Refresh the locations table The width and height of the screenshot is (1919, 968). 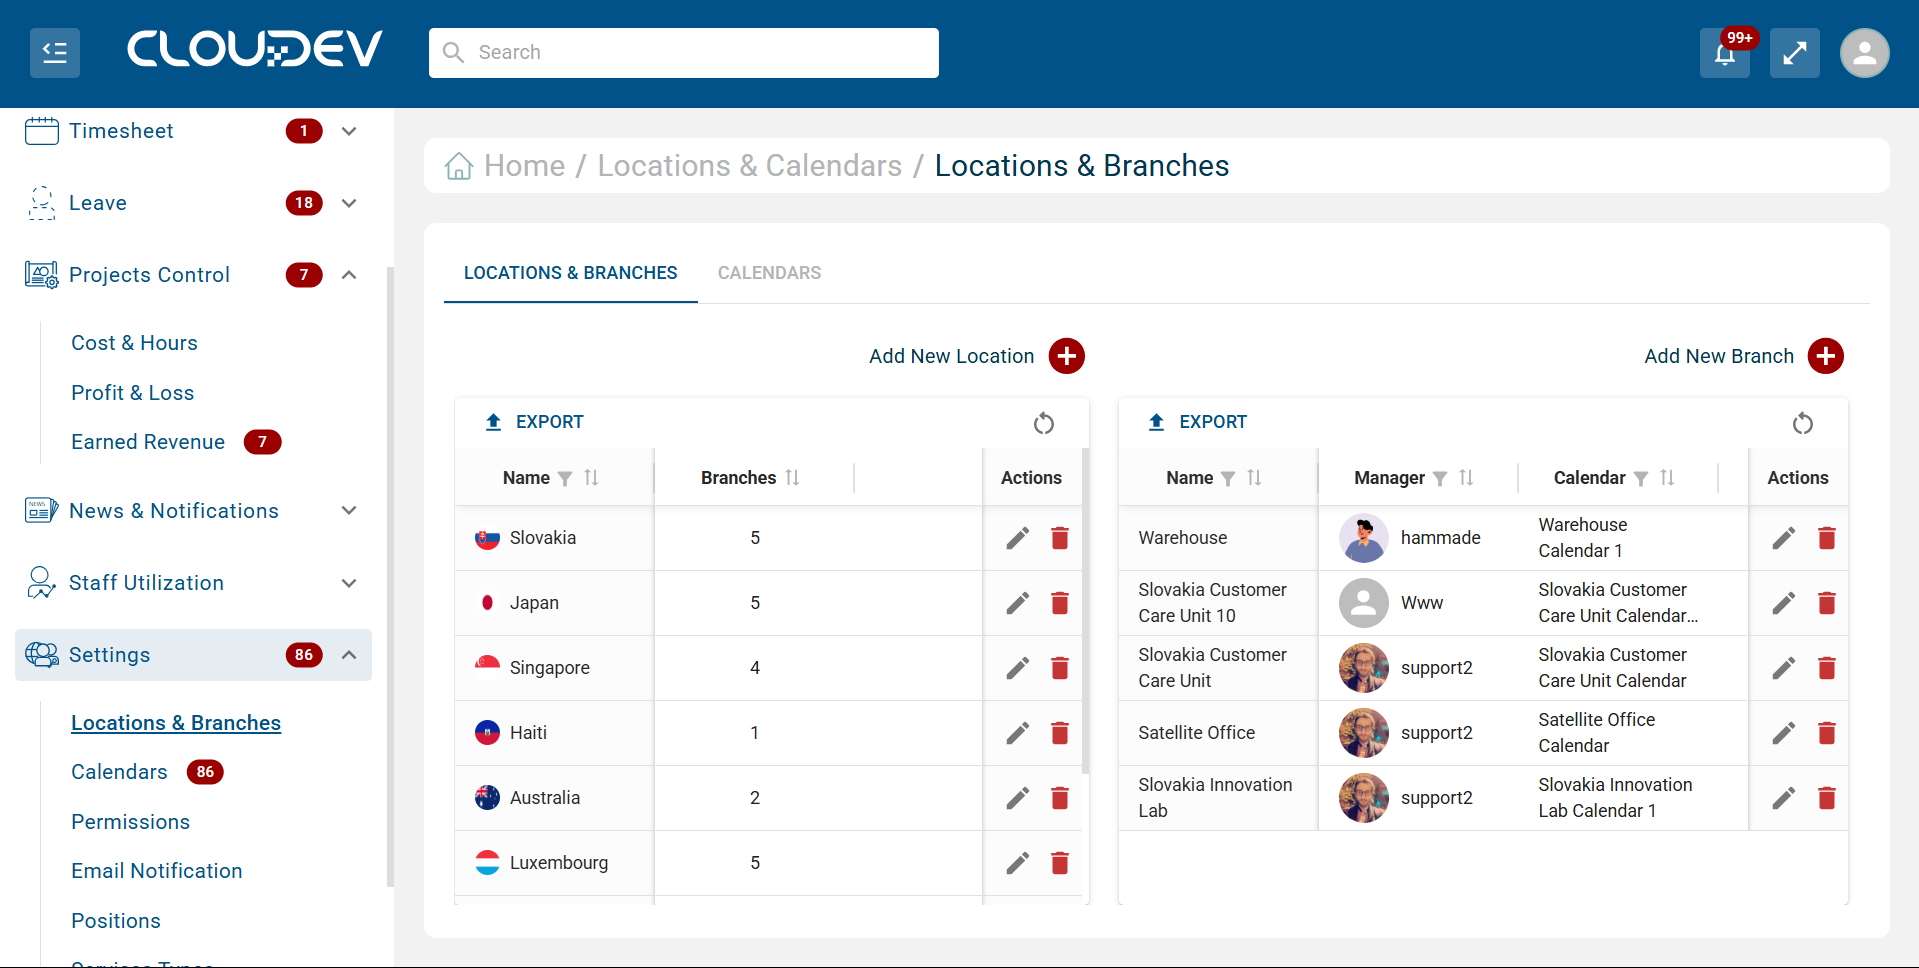(1044, 423)
